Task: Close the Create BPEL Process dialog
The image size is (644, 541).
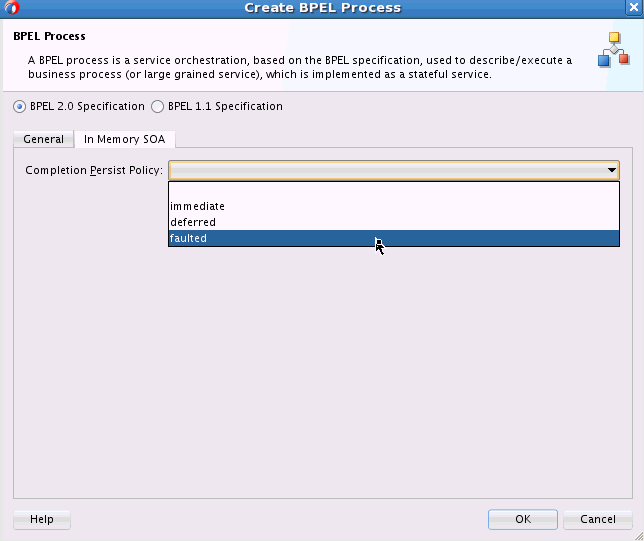Action: click(634, 7)
